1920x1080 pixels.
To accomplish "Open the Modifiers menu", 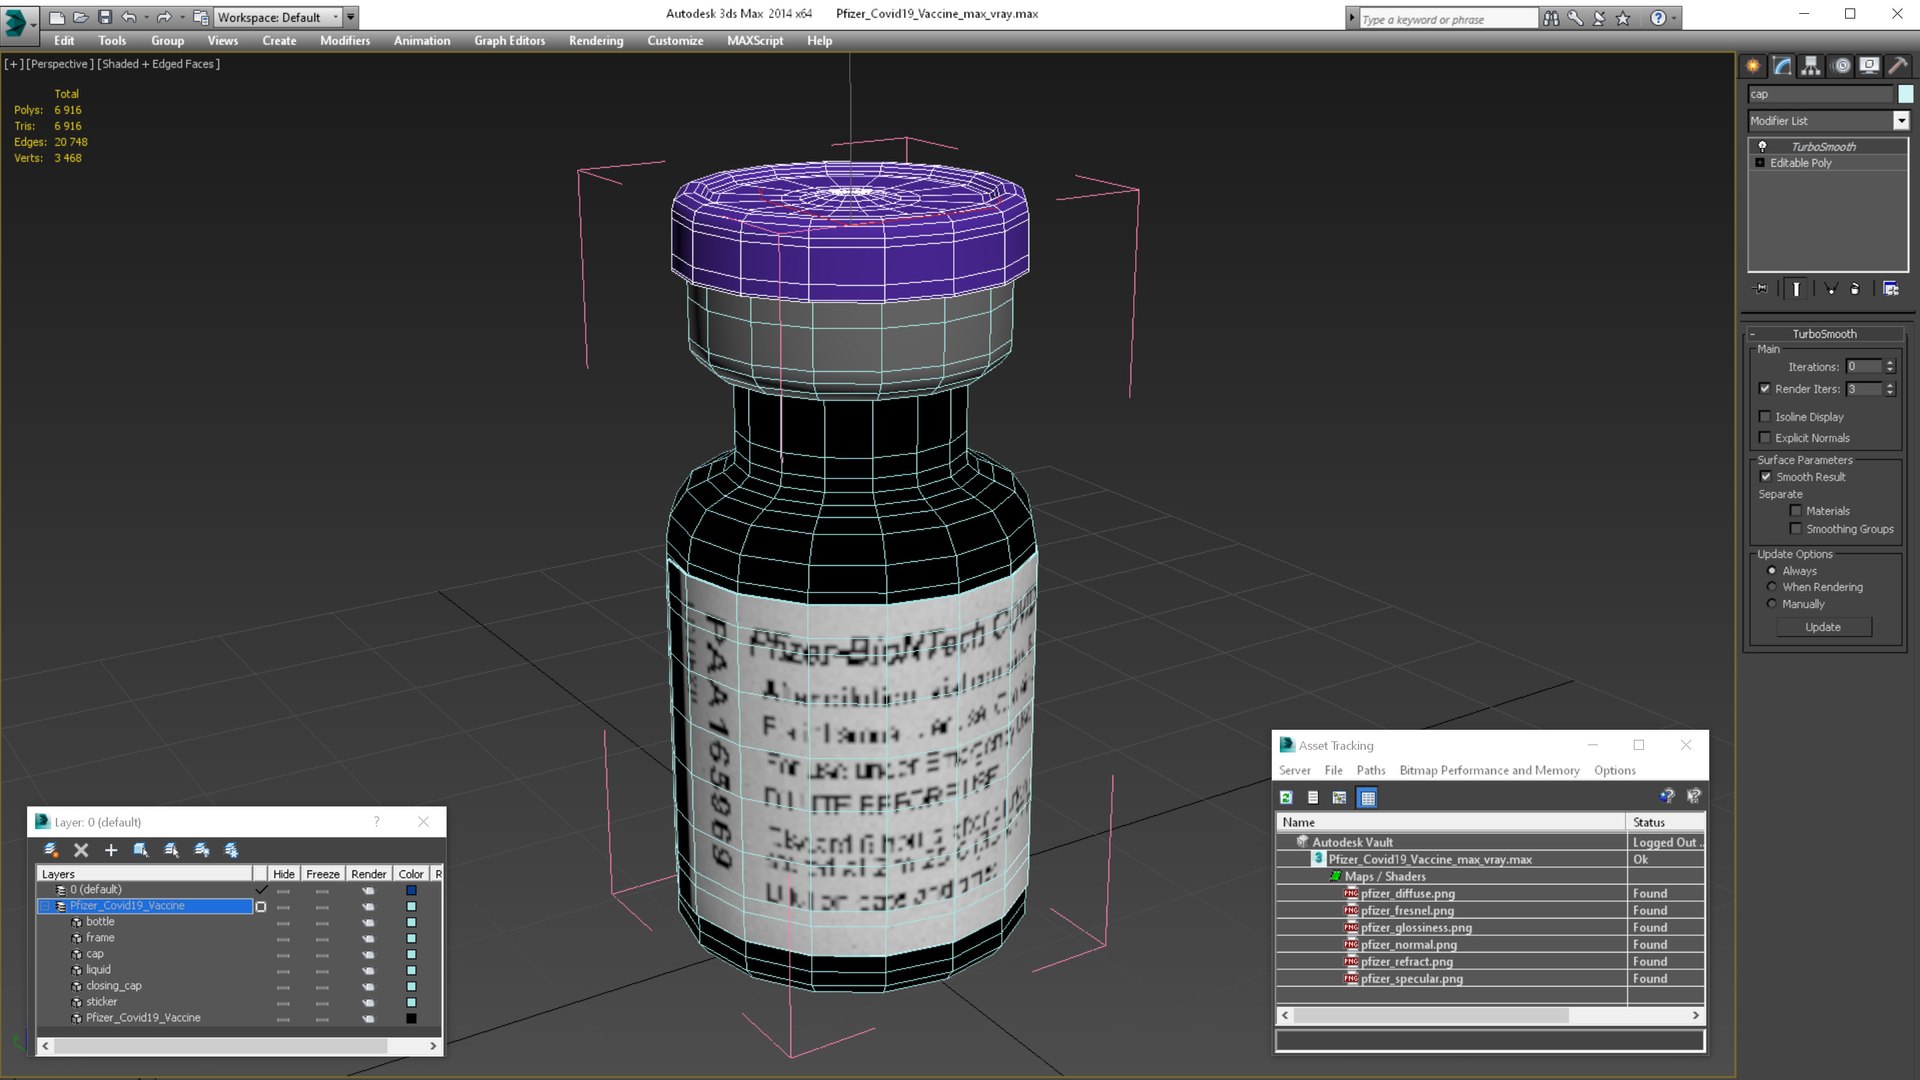I will tap(345, 41).
